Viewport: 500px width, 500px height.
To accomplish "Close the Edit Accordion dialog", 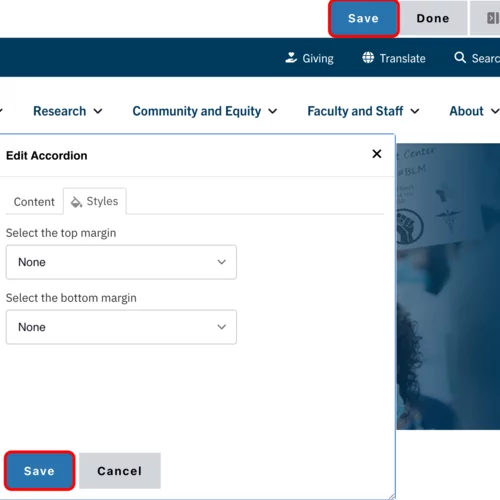I will click(x=377, y=154).
